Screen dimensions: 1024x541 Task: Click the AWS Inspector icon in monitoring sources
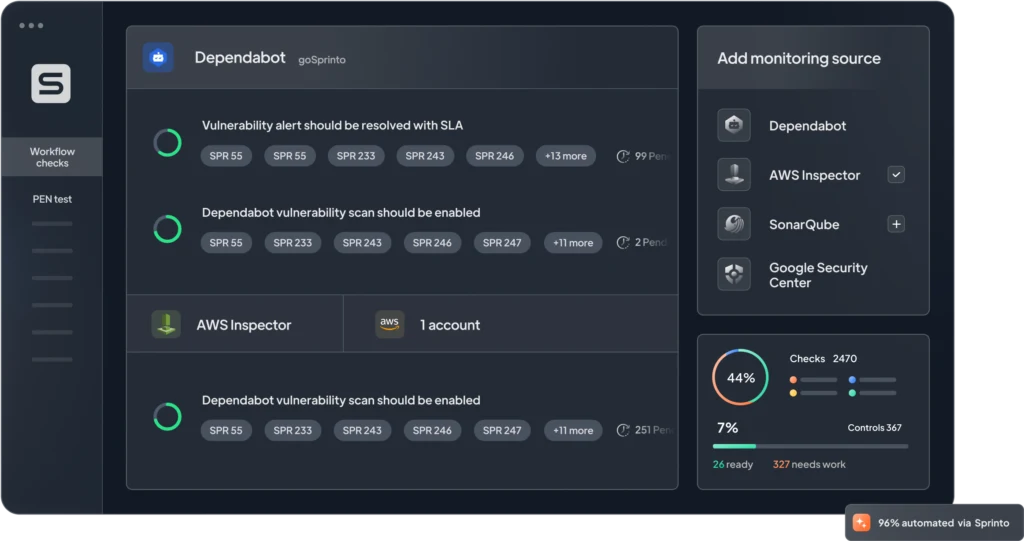734,175
